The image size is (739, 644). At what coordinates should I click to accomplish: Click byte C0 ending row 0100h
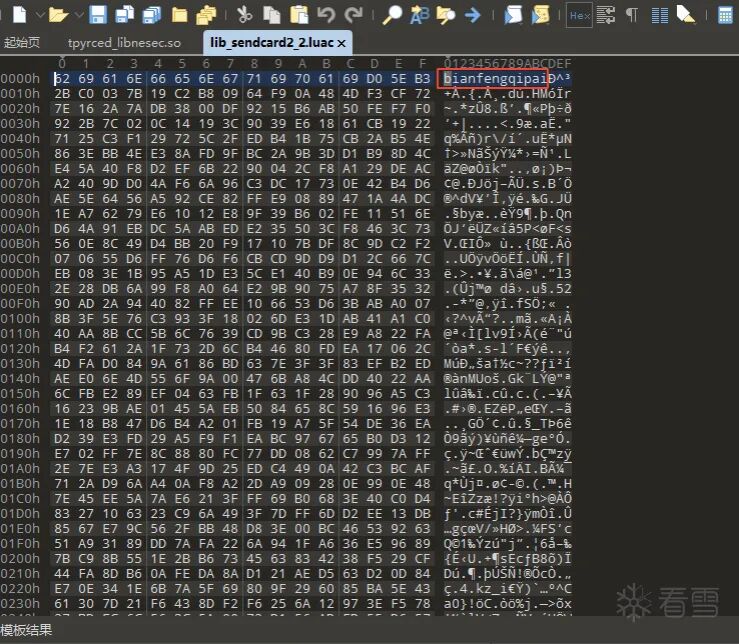422,319
